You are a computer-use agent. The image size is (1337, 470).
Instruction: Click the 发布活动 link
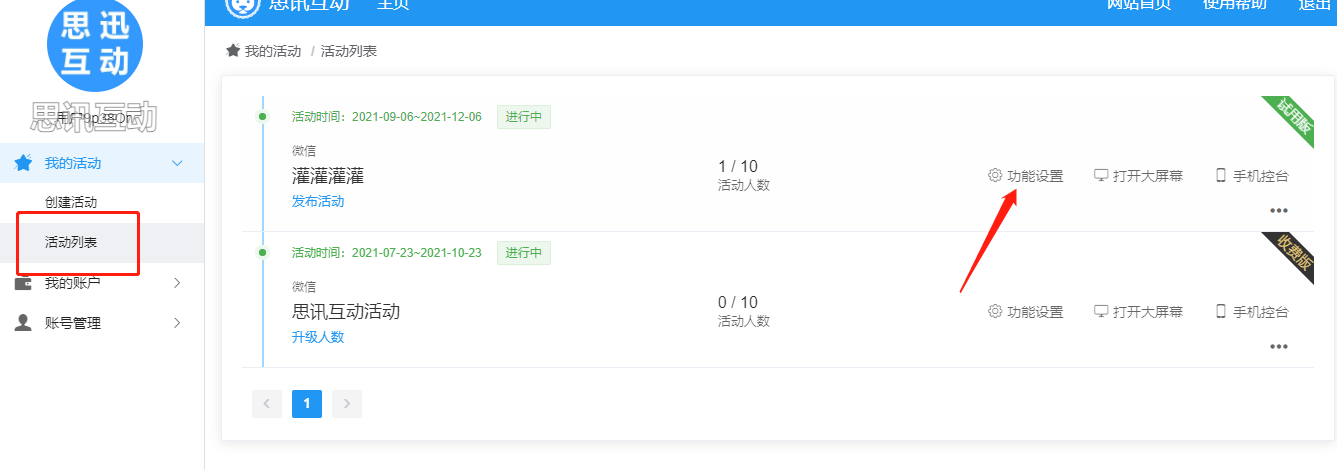[318, 201]
